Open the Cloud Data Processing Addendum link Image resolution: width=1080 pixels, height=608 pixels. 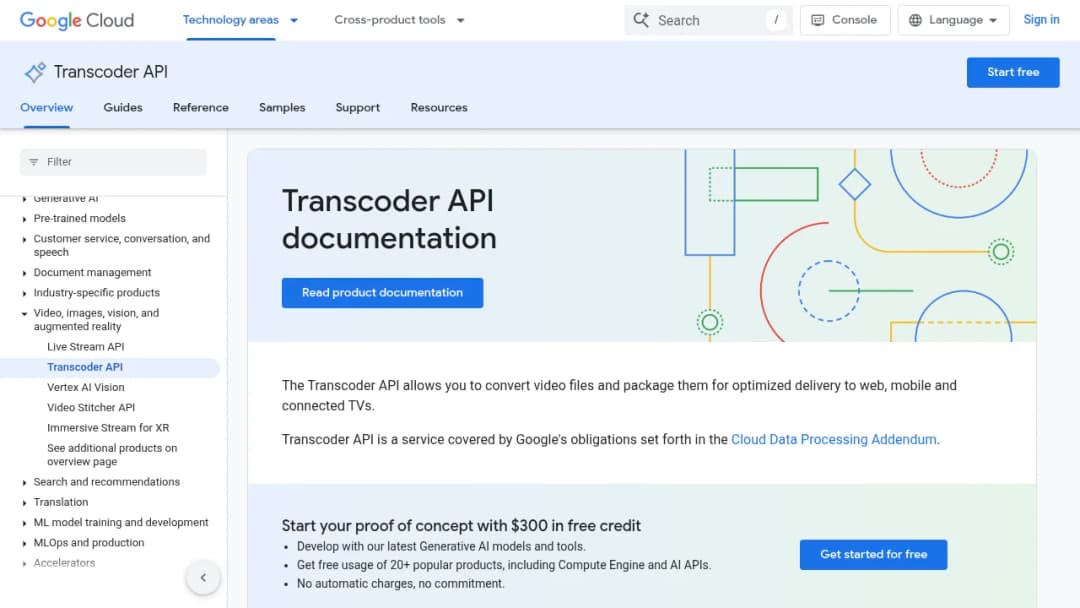[833, 439]
